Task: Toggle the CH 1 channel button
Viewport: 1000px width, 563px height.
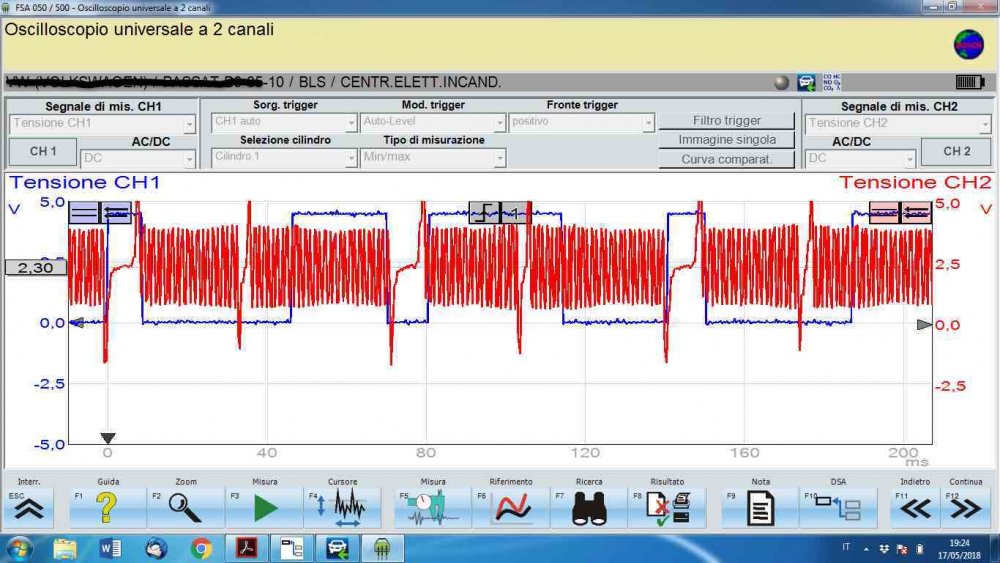Action: [43, 151]
